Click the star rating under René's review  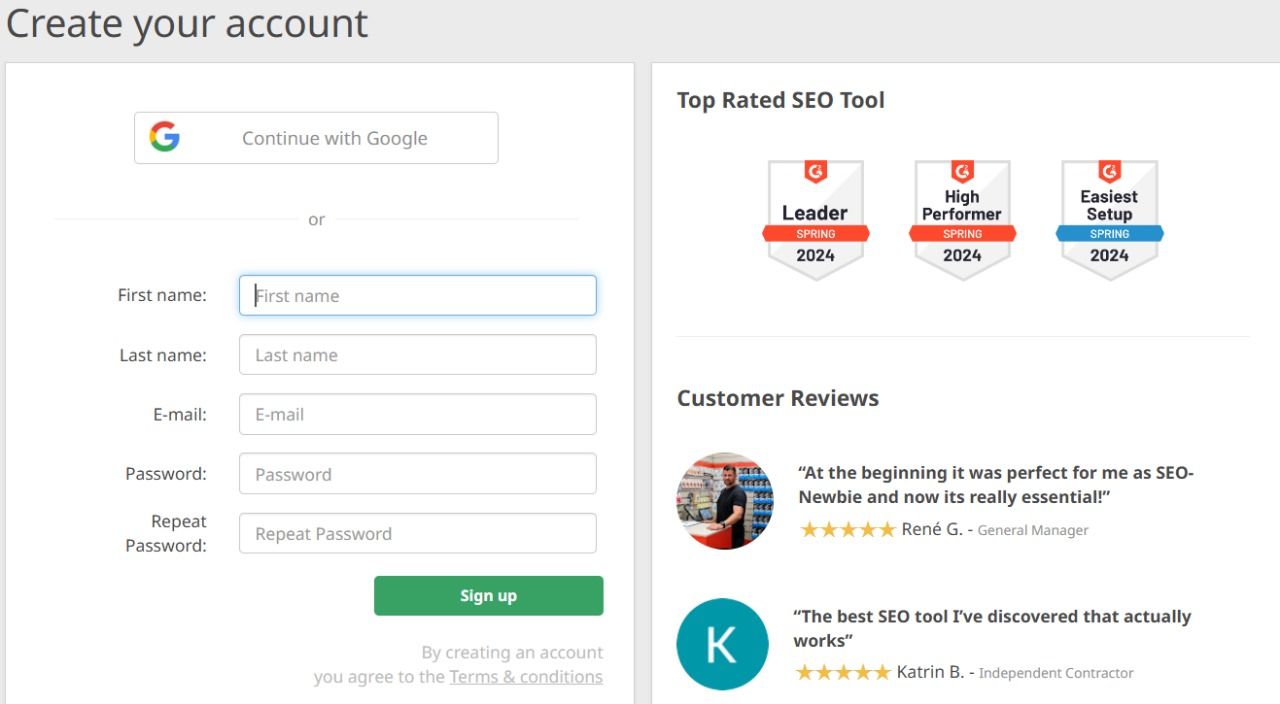848,530
